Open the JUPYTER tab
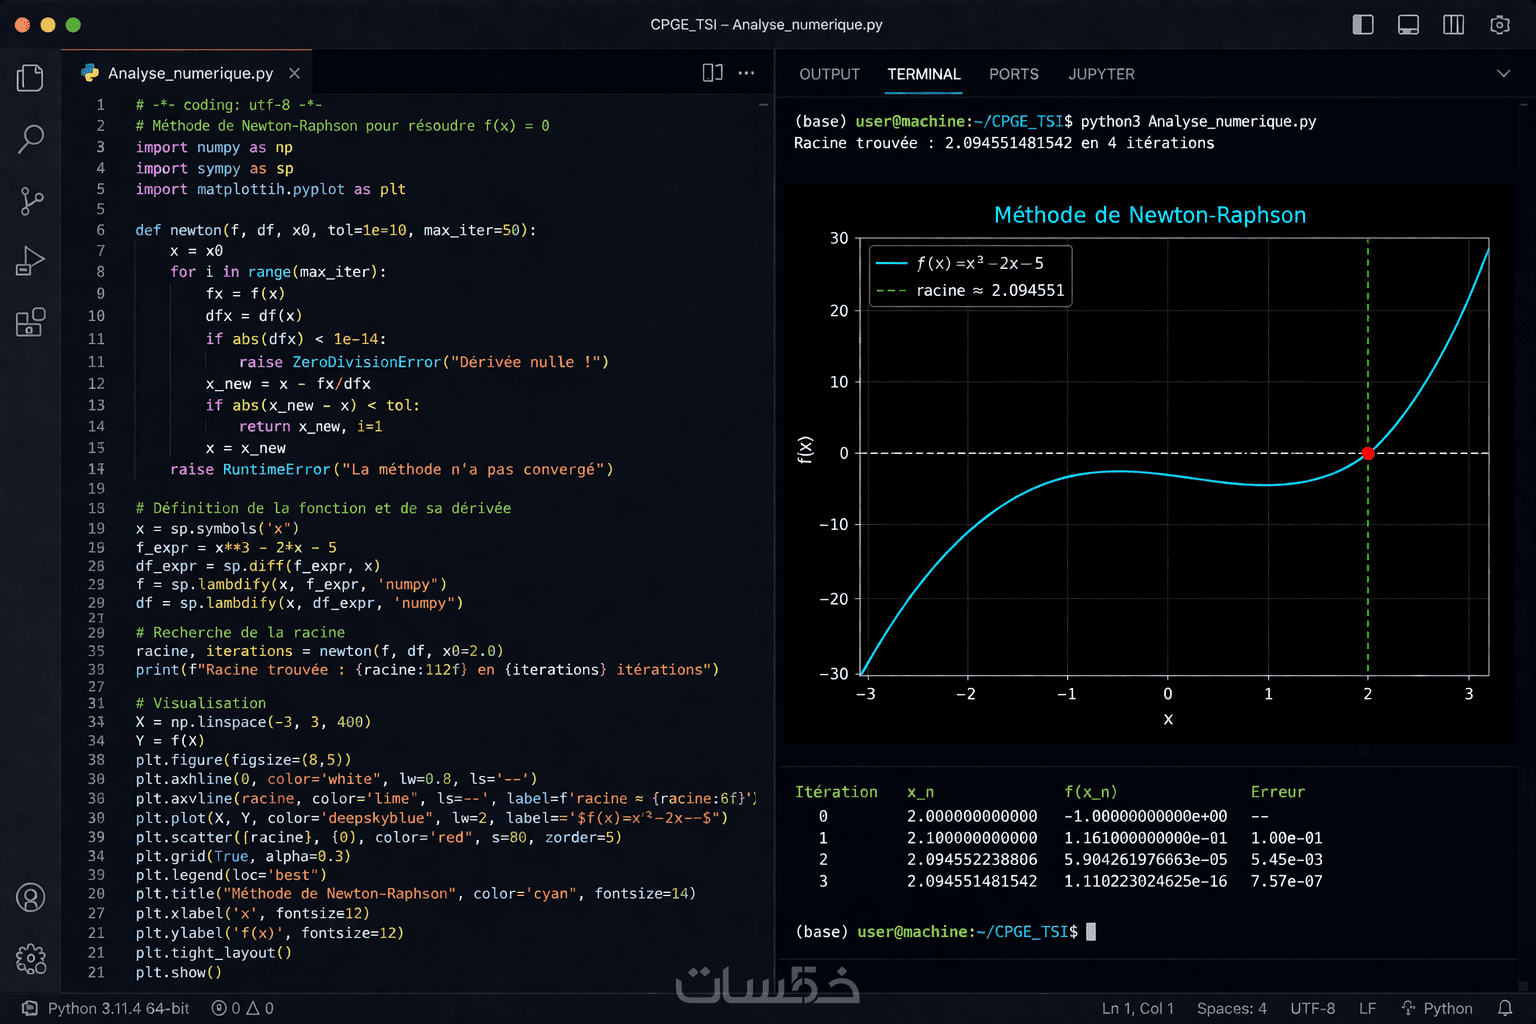Image resolution: width=1536 pixels, height=1024 pixels. [1101, 74]
